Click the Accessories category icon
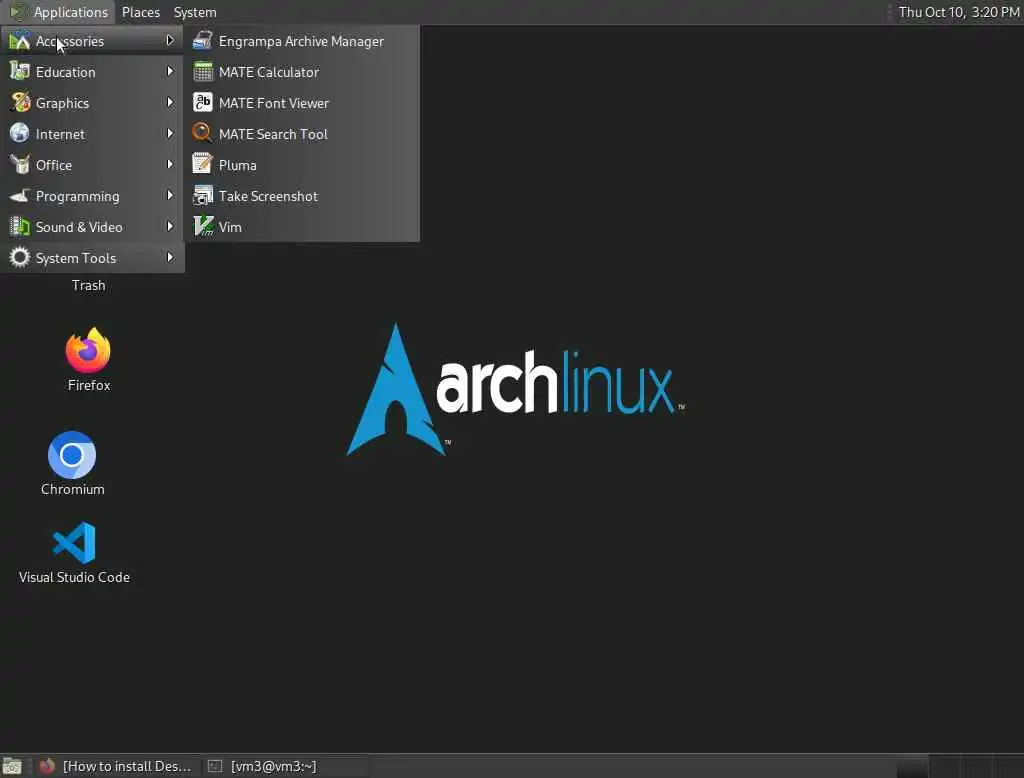The image size is (1024, 778). [x=20, y=41]
